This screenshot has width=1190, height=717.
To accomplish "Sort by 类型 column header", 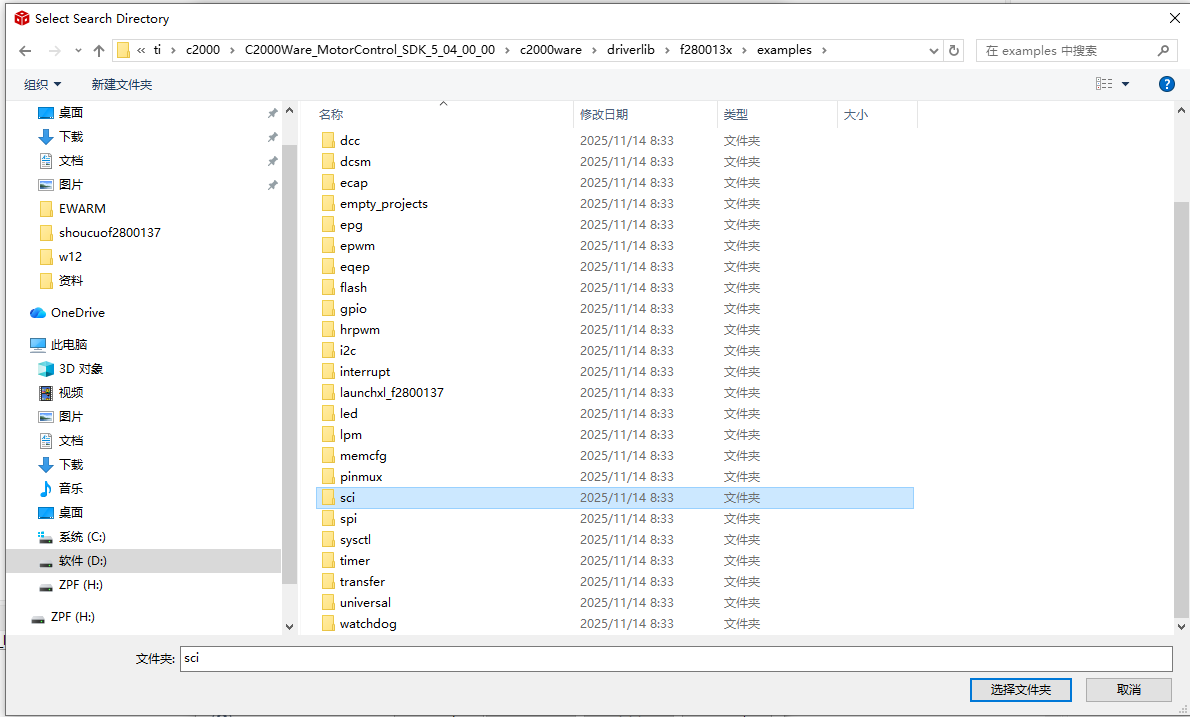I will coord(735,115).
